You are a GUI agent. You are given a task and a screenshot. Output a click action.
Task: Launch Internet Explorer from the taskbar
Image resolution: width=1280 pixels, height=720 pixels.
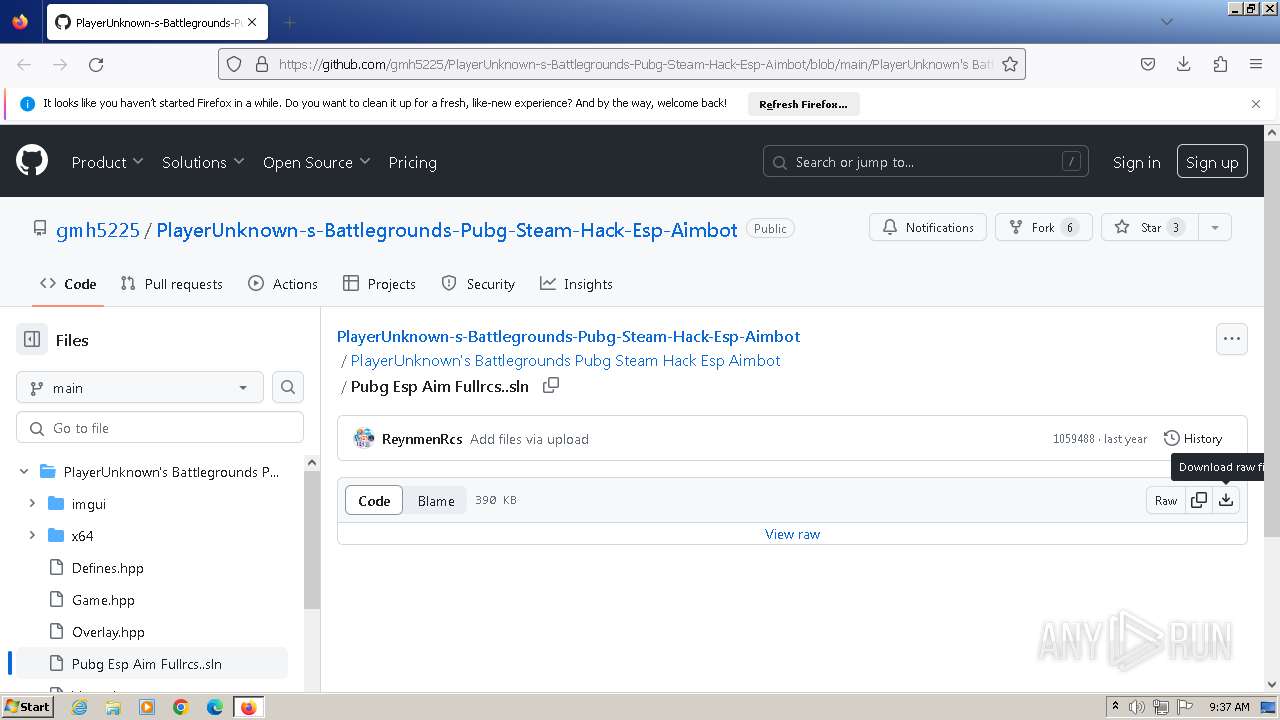80,707
